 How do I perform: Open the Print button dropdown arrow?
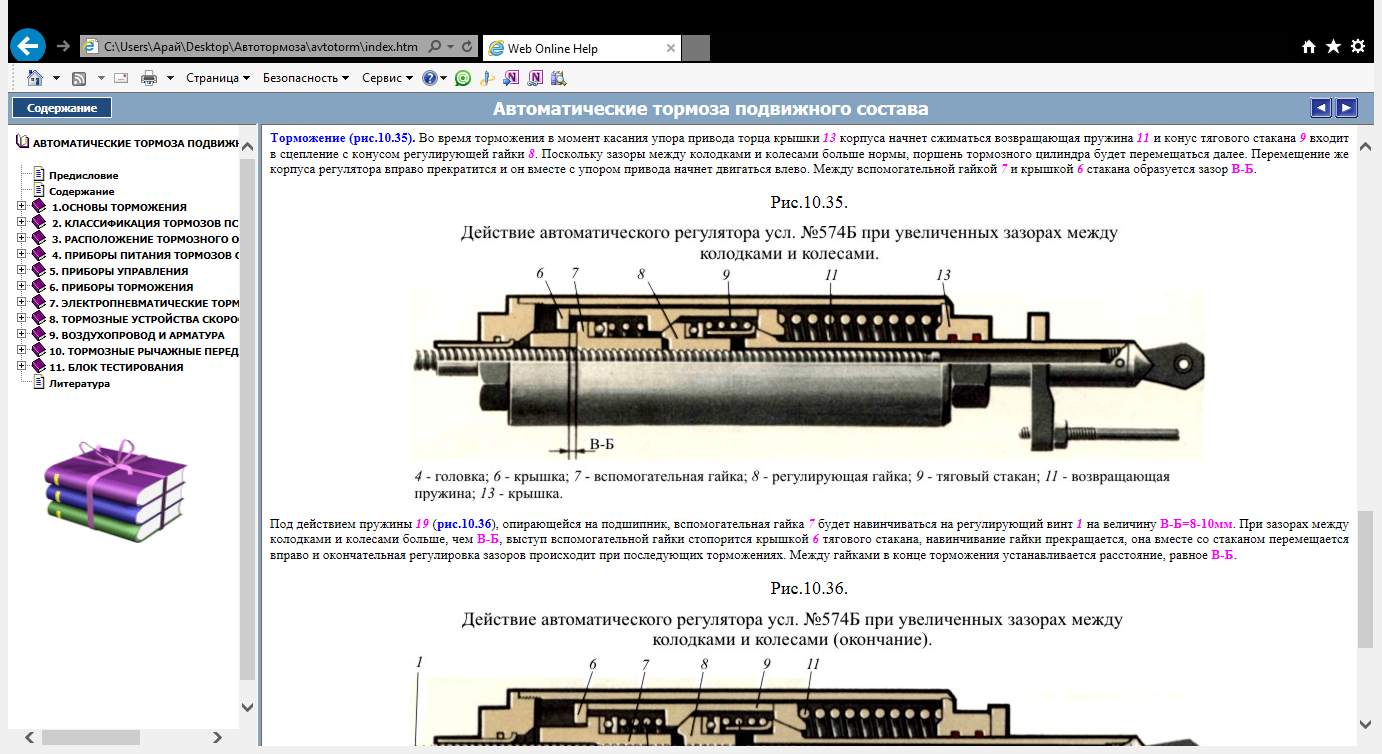[171, 78]
